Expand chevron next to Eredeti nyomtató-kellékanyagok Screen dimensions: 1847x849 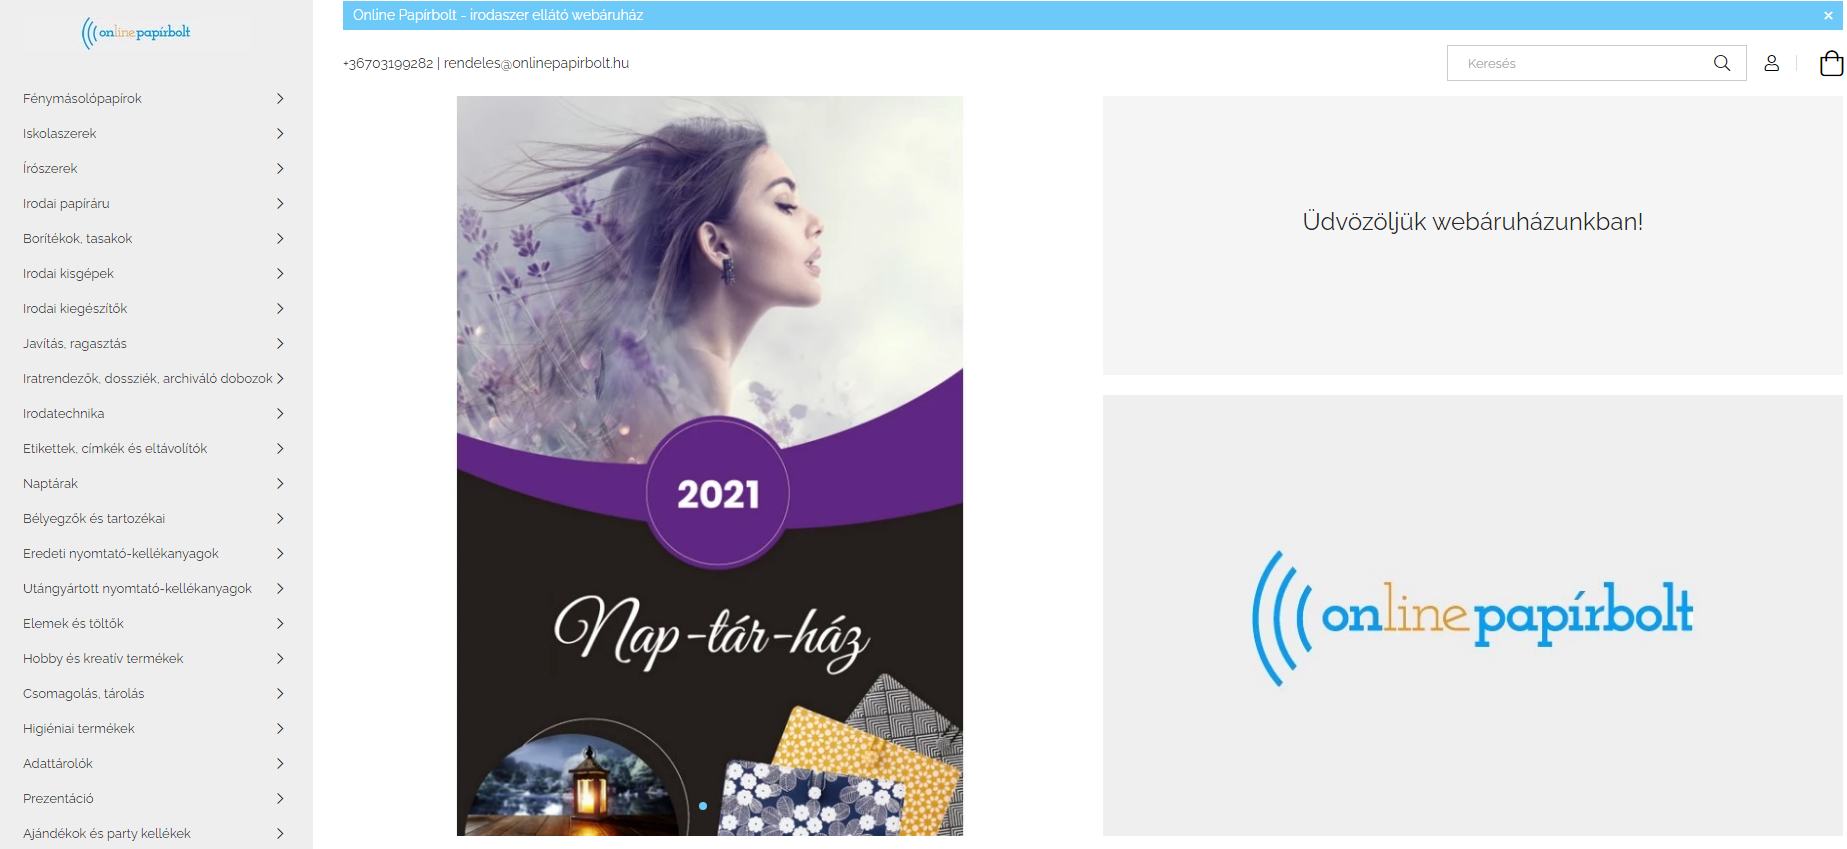[280, 553]
